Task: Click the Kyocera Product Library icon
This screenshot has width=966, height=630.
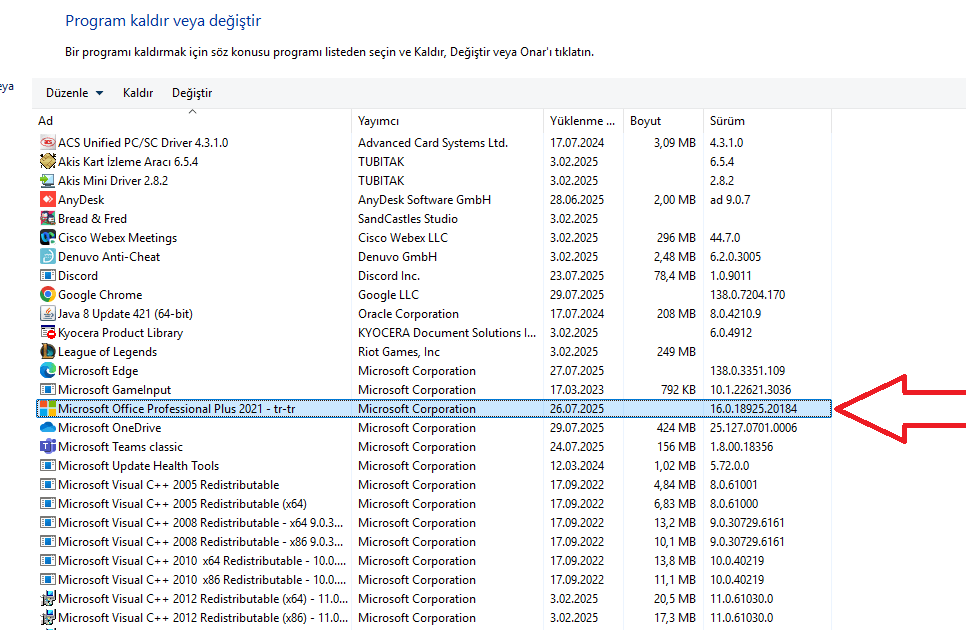Action: [47, 333]
